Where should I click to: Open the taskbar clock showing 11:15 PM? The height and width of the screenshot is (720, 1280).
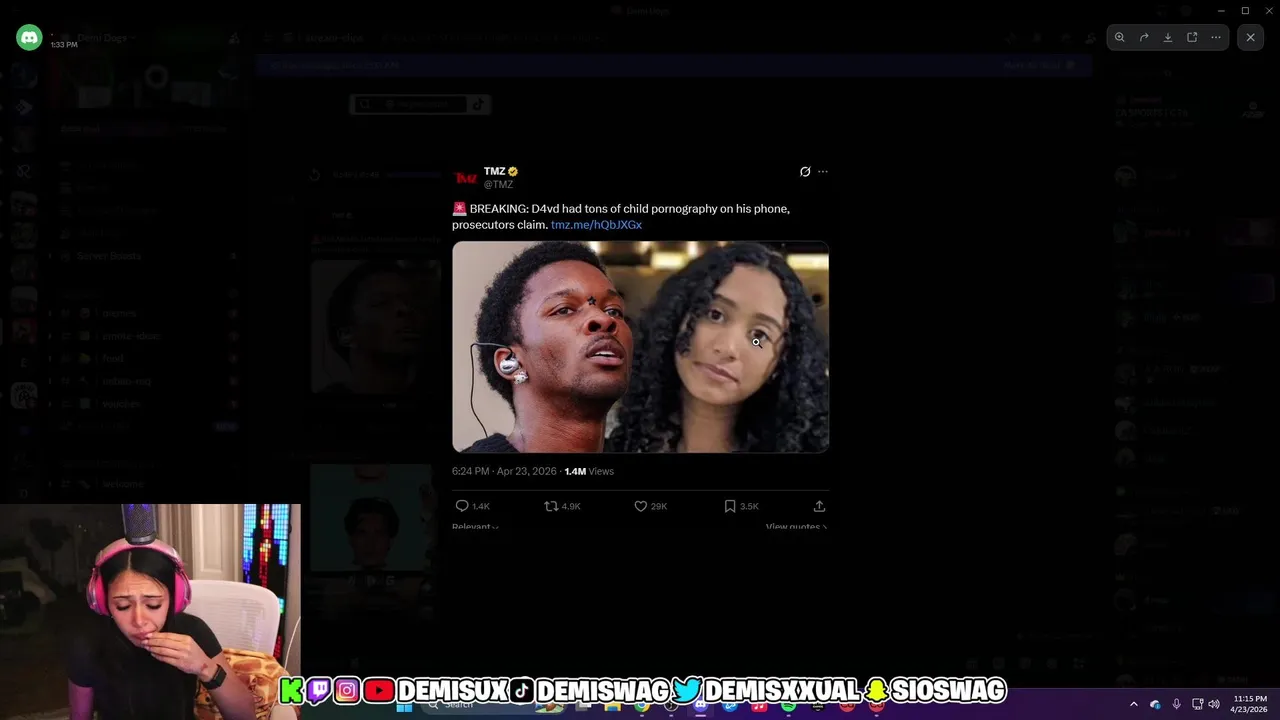pyautogui.click(x=1250, y=704)
